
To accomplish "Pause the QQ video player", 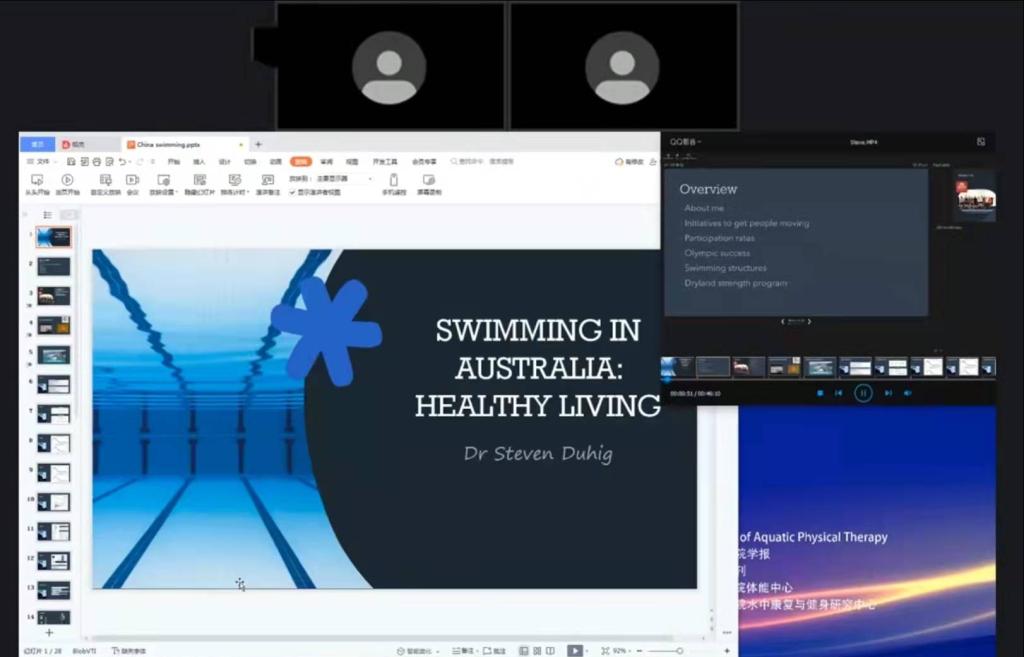I will (x=863, y=393).
